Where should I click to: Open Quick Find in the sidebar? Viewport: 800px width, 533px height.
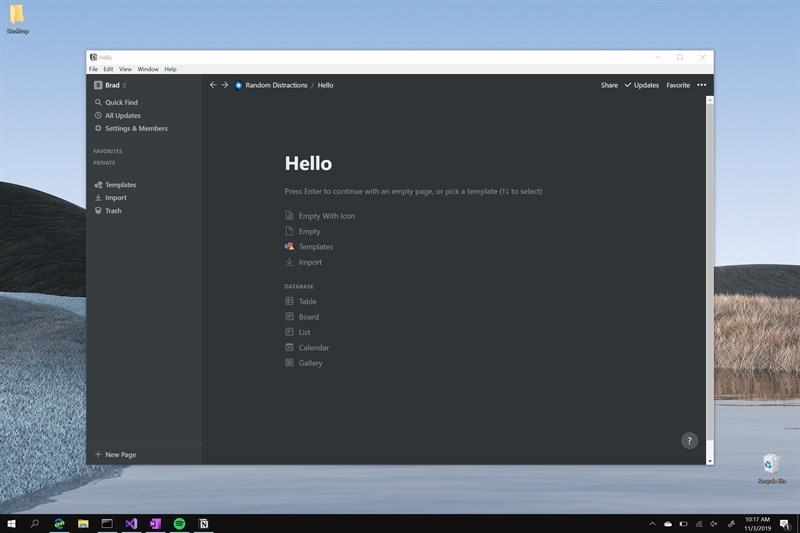pyautogui.click(x=121, y=102)
